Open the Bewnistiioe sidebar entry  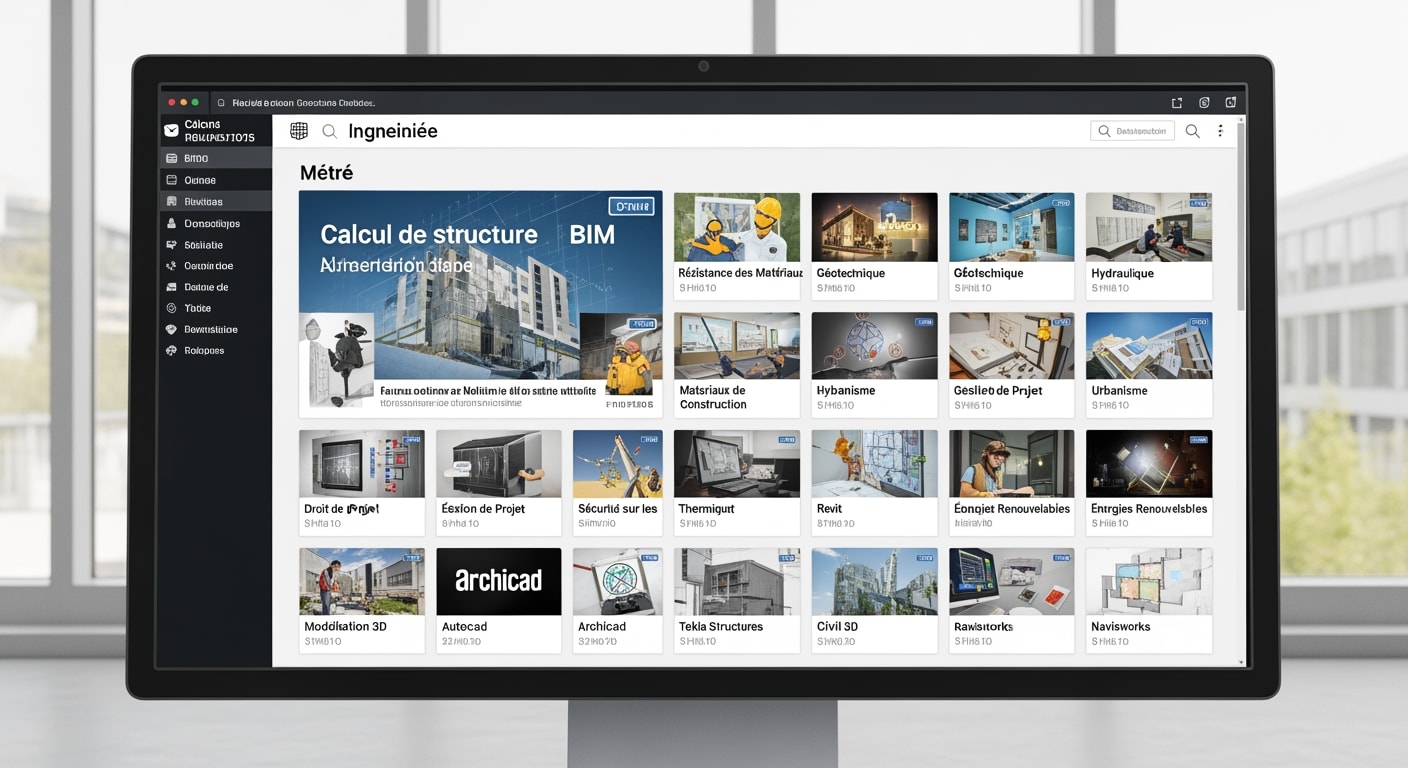[215, 329]
